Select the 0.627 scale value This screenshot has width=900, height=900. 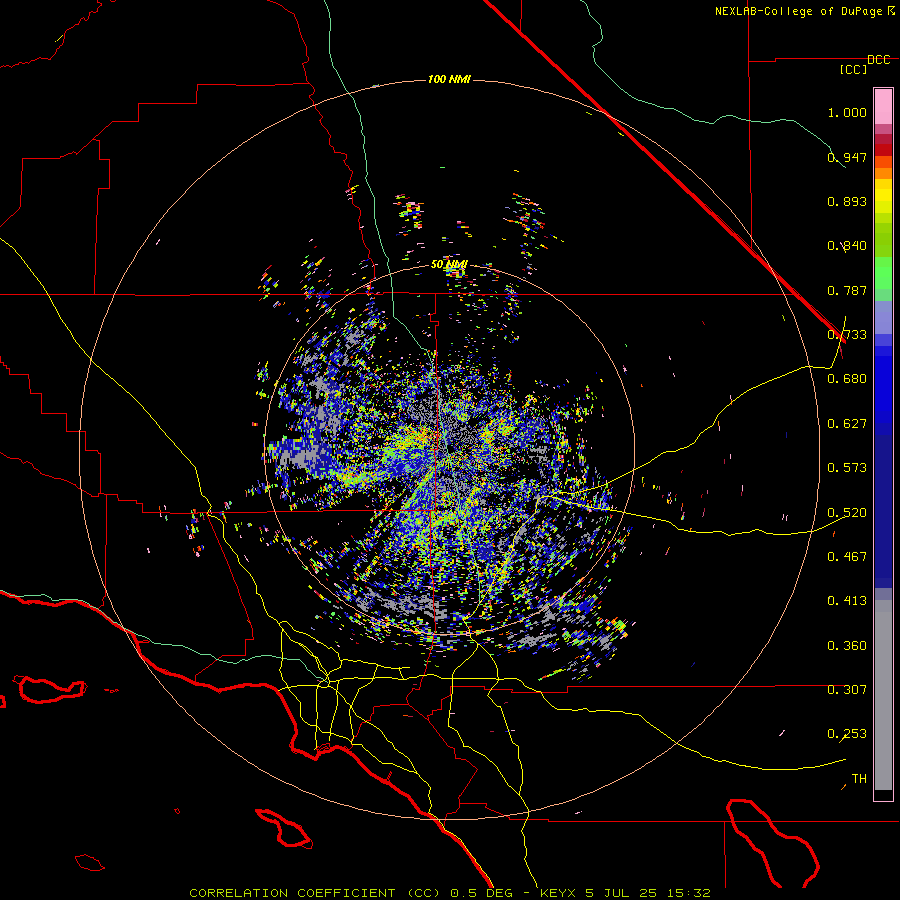[847, 424]
